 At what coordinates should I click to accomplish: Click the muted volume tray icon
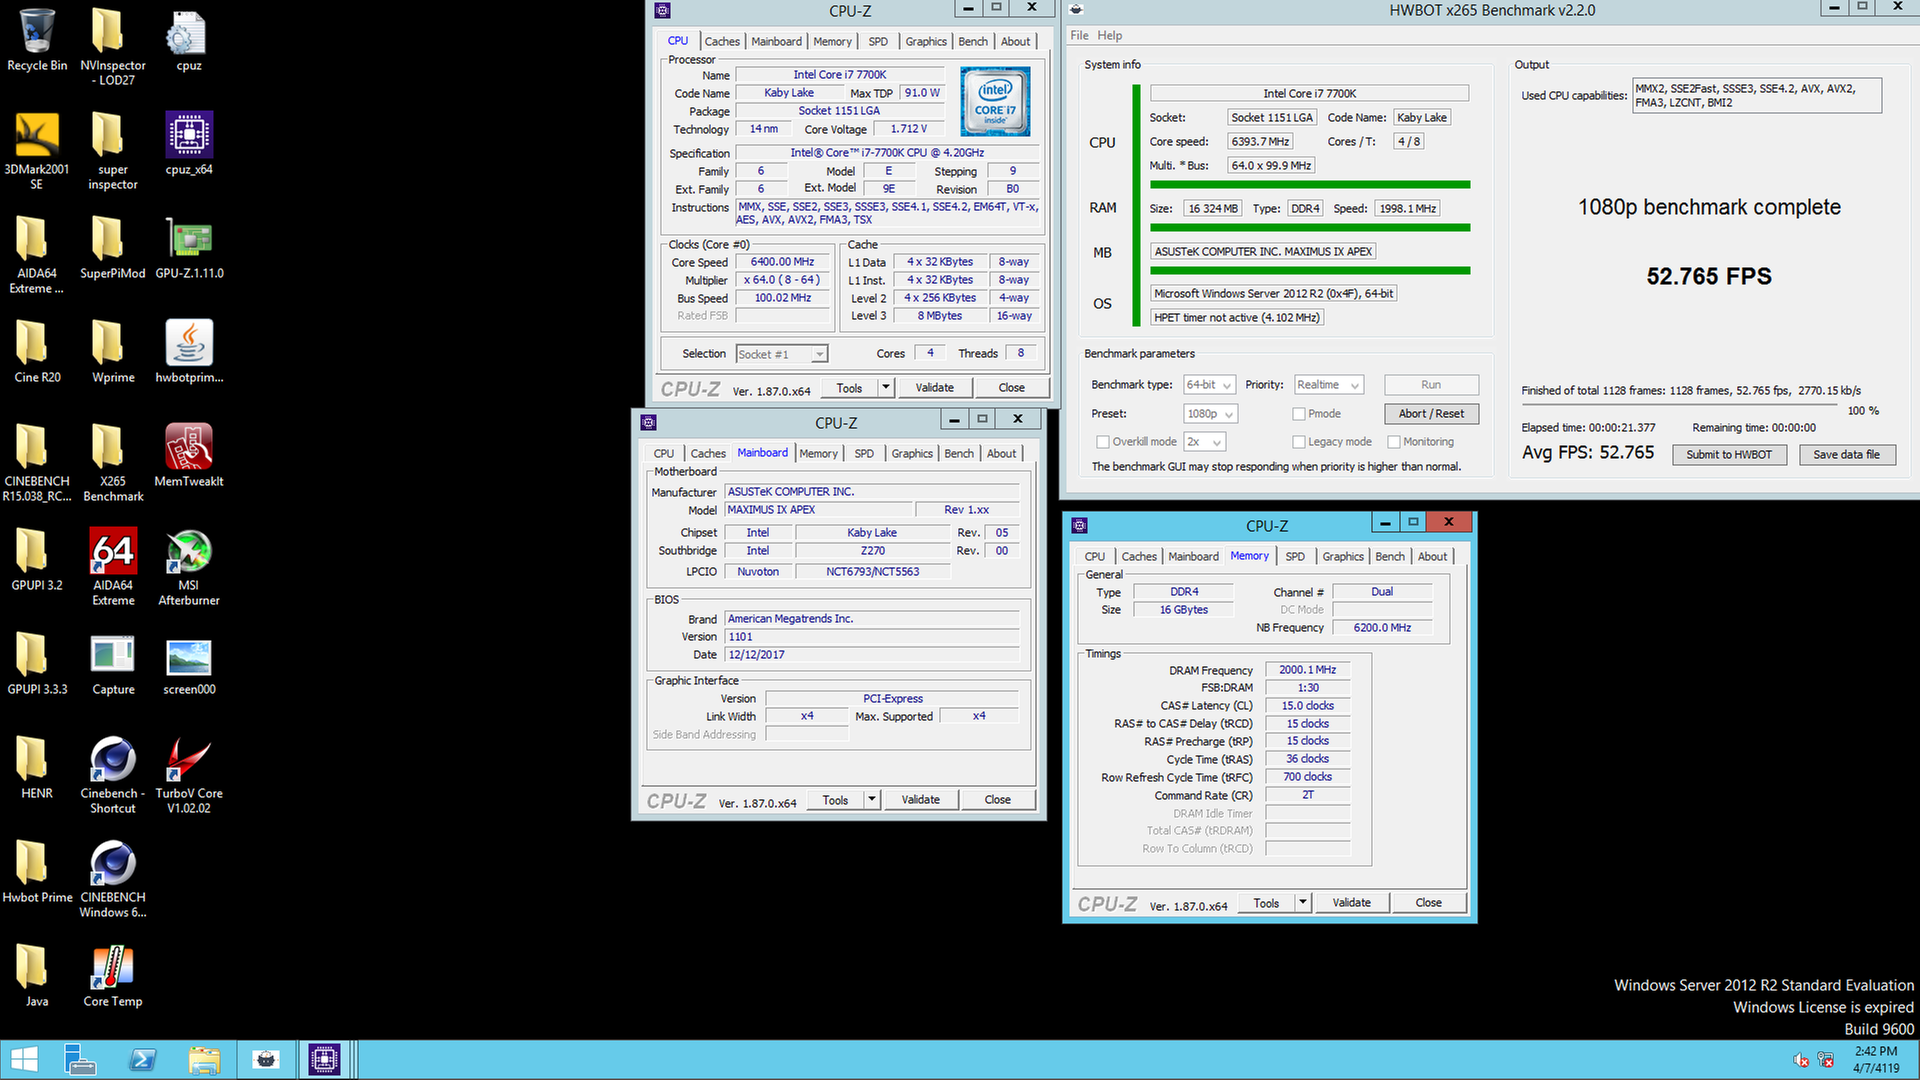[1801, 1060]
